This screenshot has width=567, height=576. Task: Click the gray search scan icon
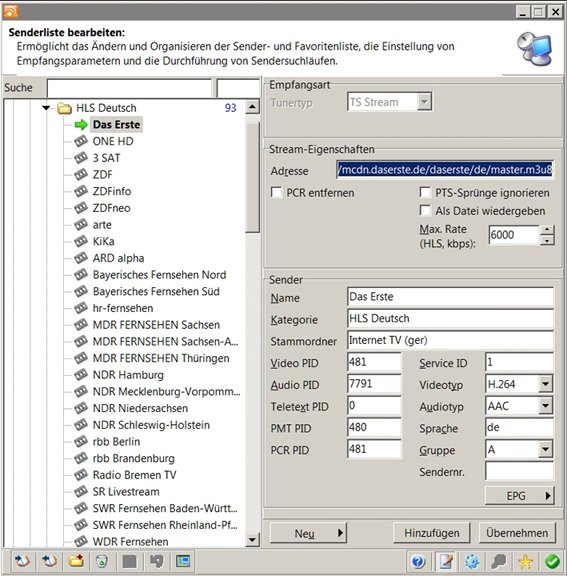pyautogui.click(x=499, y=561)
